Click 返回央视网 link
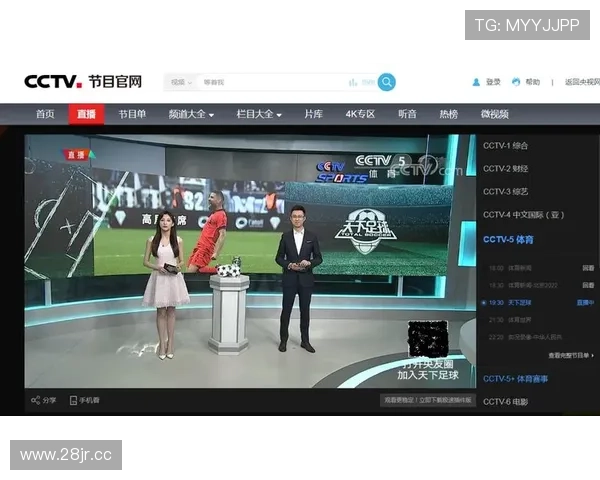600x480 pixels. pyautogui.click(x=582, y=82)
